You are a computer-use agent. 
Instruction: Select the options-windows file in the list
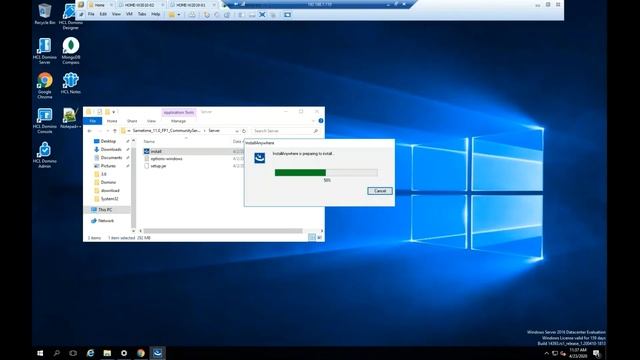pyautogui.click(x=166, y=159)
